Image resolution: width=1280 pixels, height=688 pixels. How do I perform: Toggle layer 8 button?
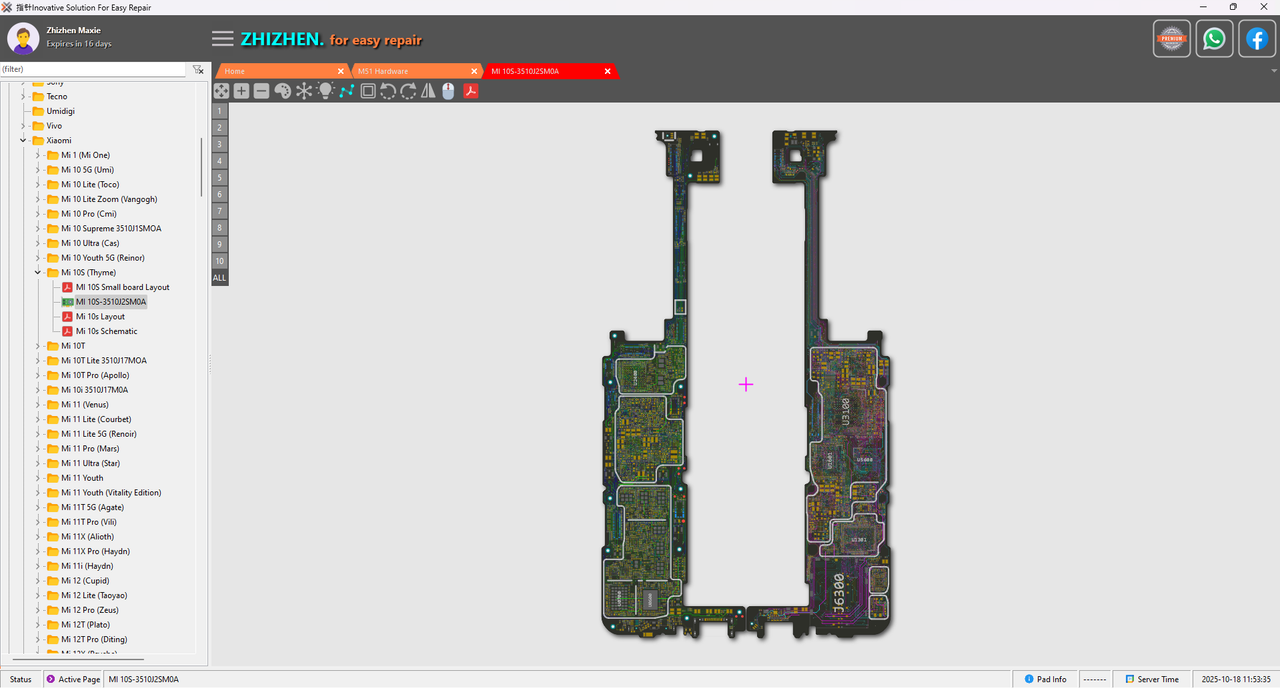(220, 228)
